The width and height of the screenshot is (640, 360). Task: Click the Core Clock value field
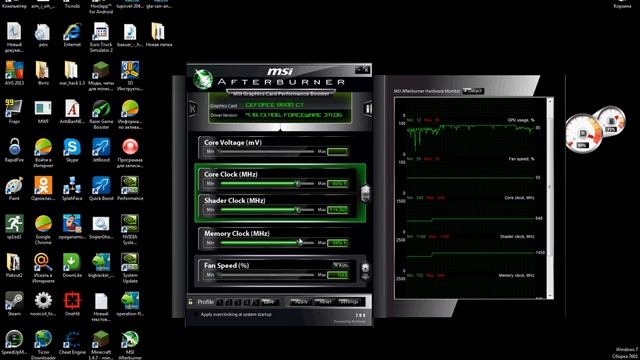(x=338, y=184)
